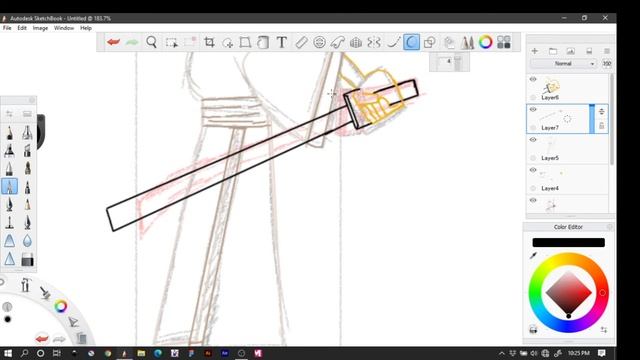640x360 pixels.
Task: Select the Layer6 thumbnail
Action: tap(551, 86)
